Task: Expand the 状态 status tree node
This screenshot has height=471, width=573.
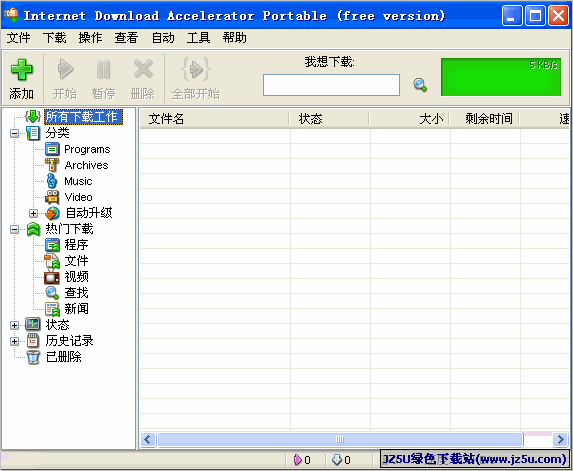Action: point(14,325)
